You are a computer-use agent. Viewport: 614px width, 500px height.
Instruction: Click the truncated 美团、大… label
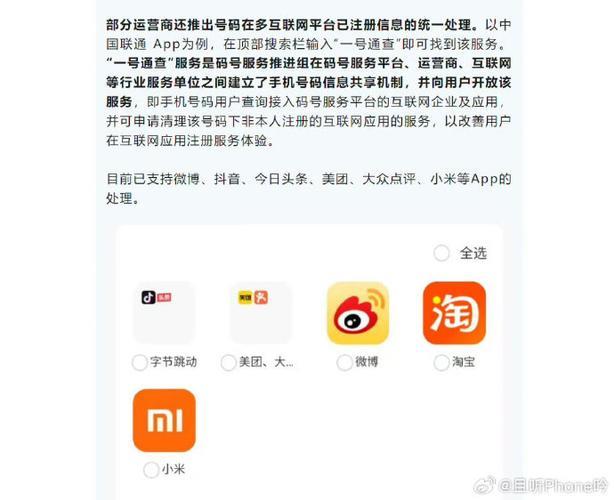tap(266, 362)
